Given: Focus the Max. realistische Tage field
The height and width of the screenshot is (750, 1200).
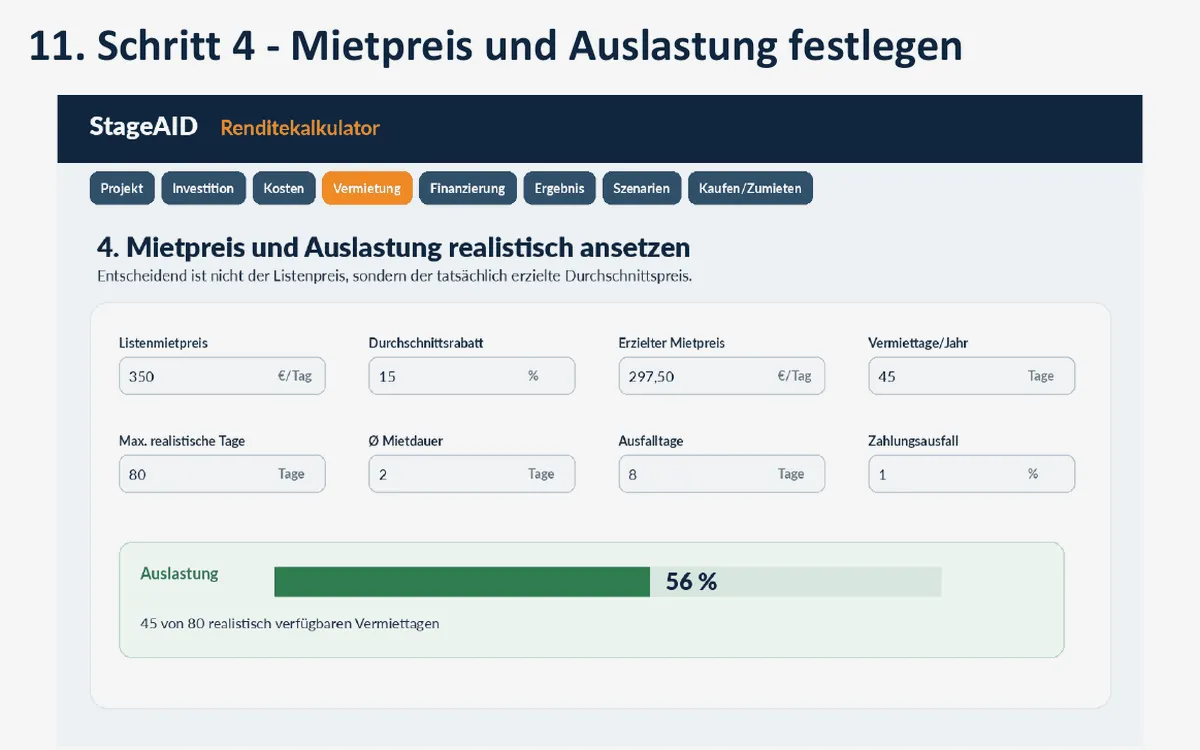Looking at the screenshot, I should (222, 474).
